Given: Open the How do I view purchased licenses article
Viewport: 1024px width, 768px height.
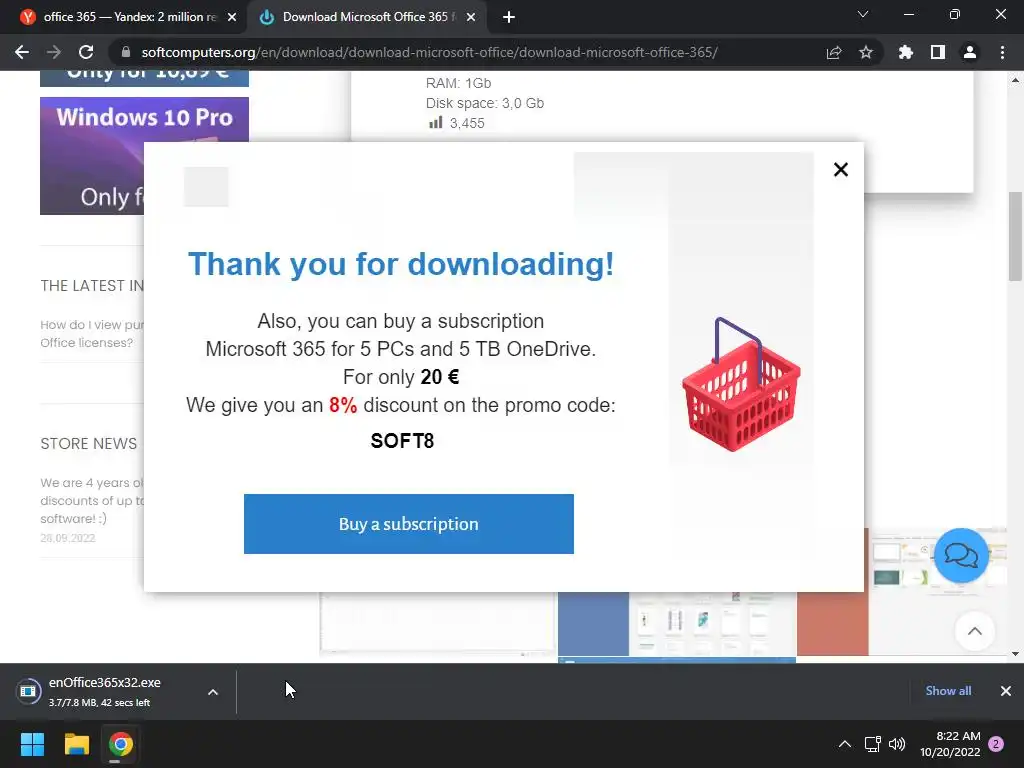Looking at the screenshot, I should pyautogui.click(x=92, y=334).
